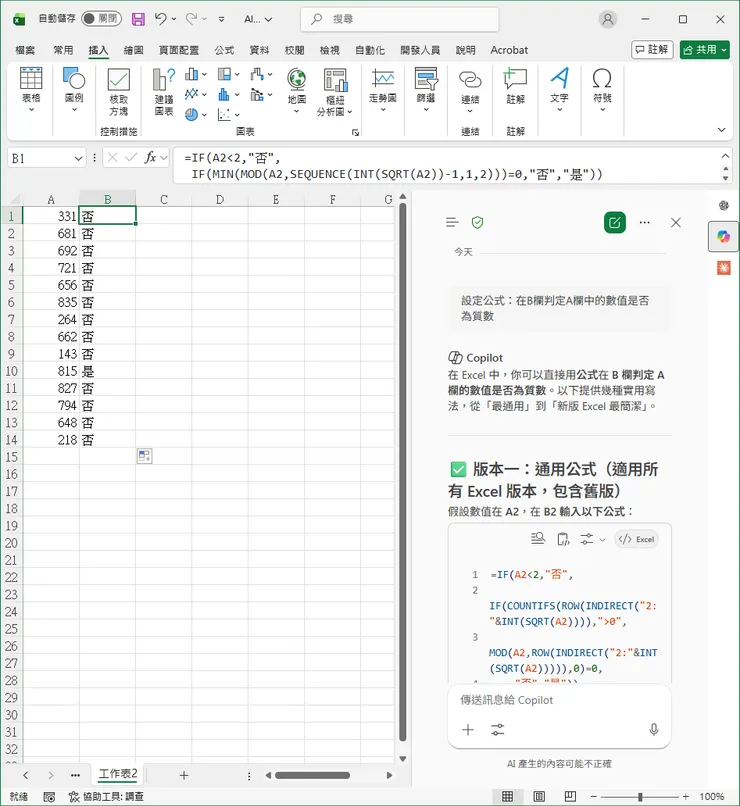
Task: Open the user account profile icon
Action: pos(608,19)
